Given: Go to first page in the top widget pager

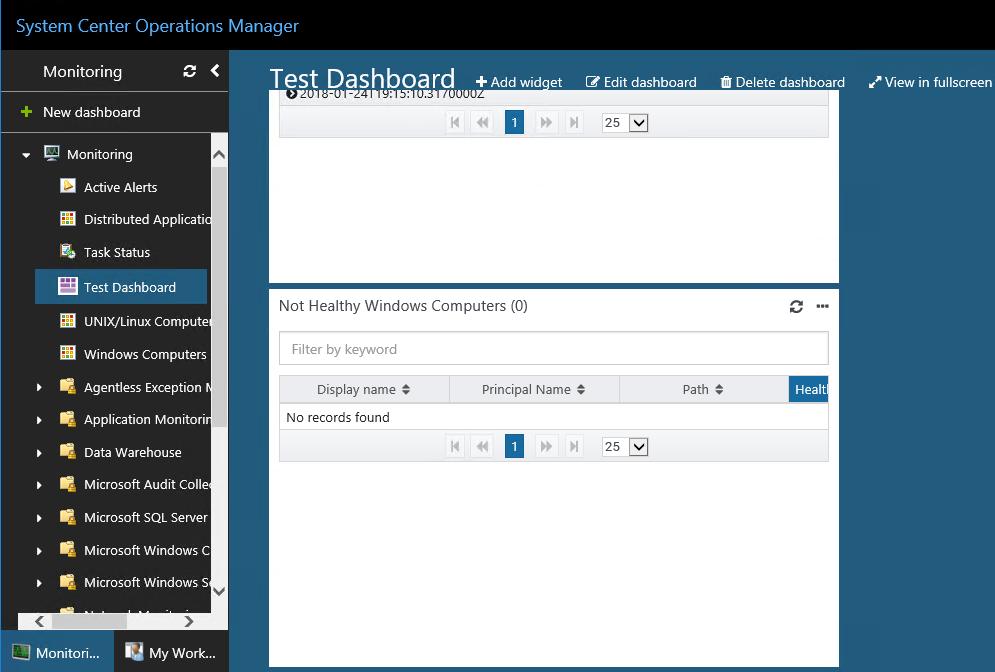Looking at the screenshot, I should 455,122.
